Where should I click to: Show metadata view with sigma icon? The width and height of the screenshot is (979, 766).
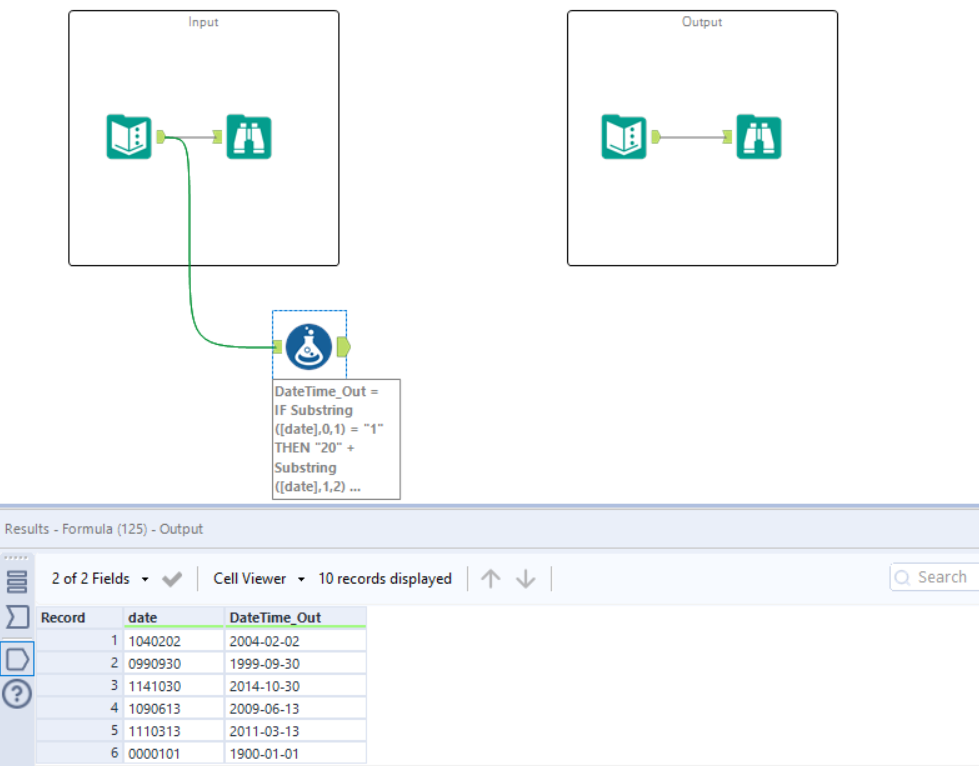[x=17, y=617]
